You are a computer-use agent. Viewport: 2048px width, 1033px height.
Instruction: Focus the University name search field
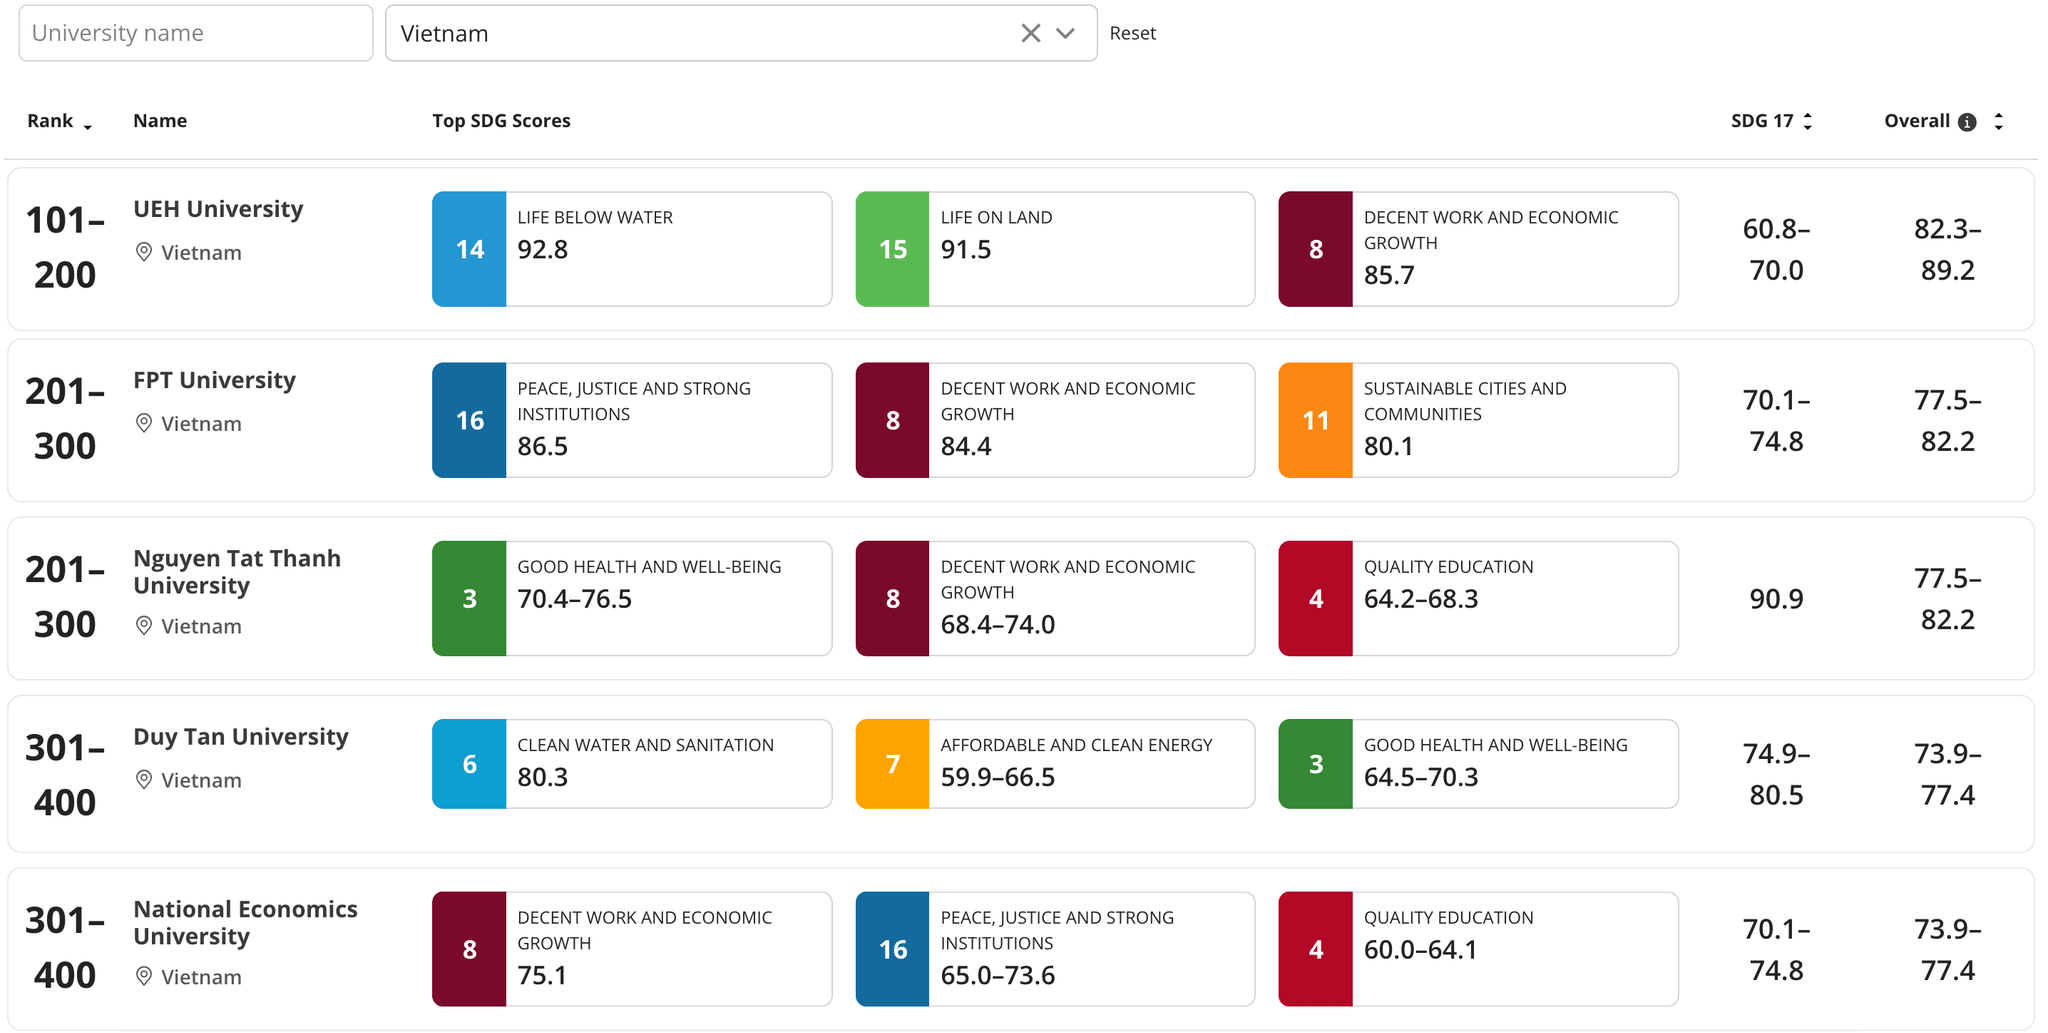point(196,33)
